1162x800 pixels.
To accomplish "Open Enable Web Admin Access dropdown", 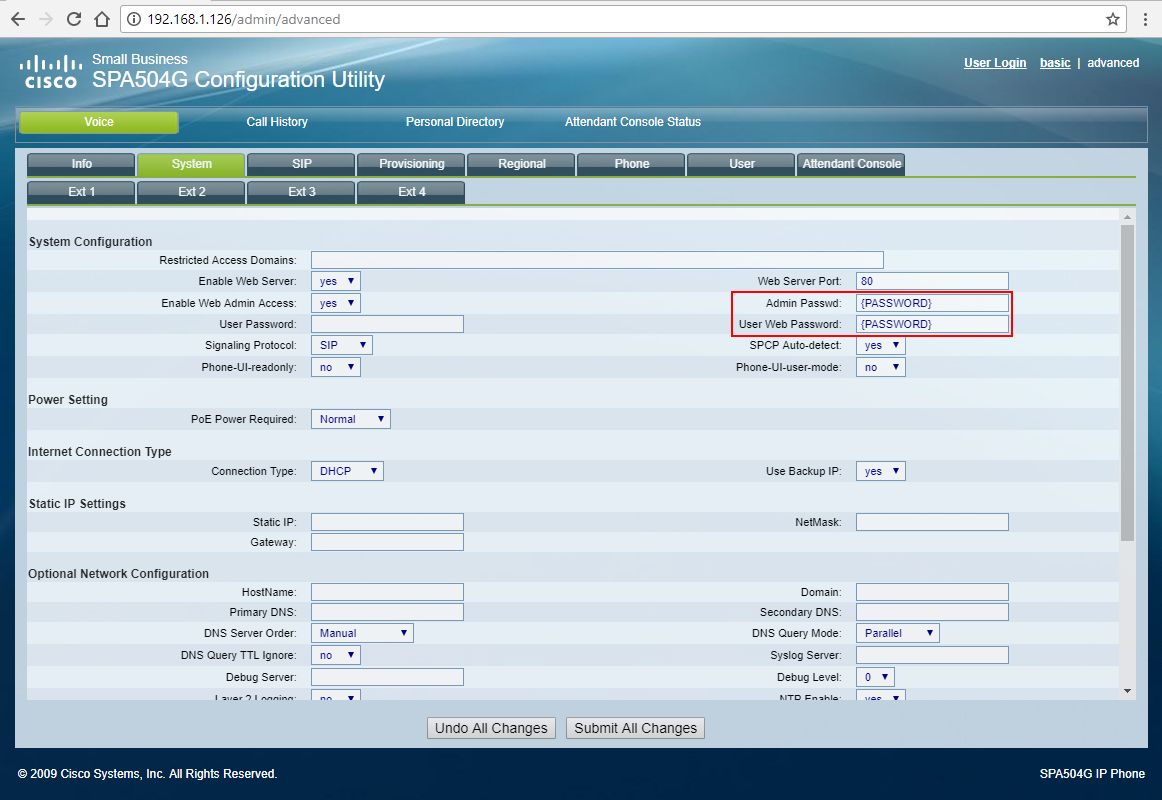I will (336, 303).
